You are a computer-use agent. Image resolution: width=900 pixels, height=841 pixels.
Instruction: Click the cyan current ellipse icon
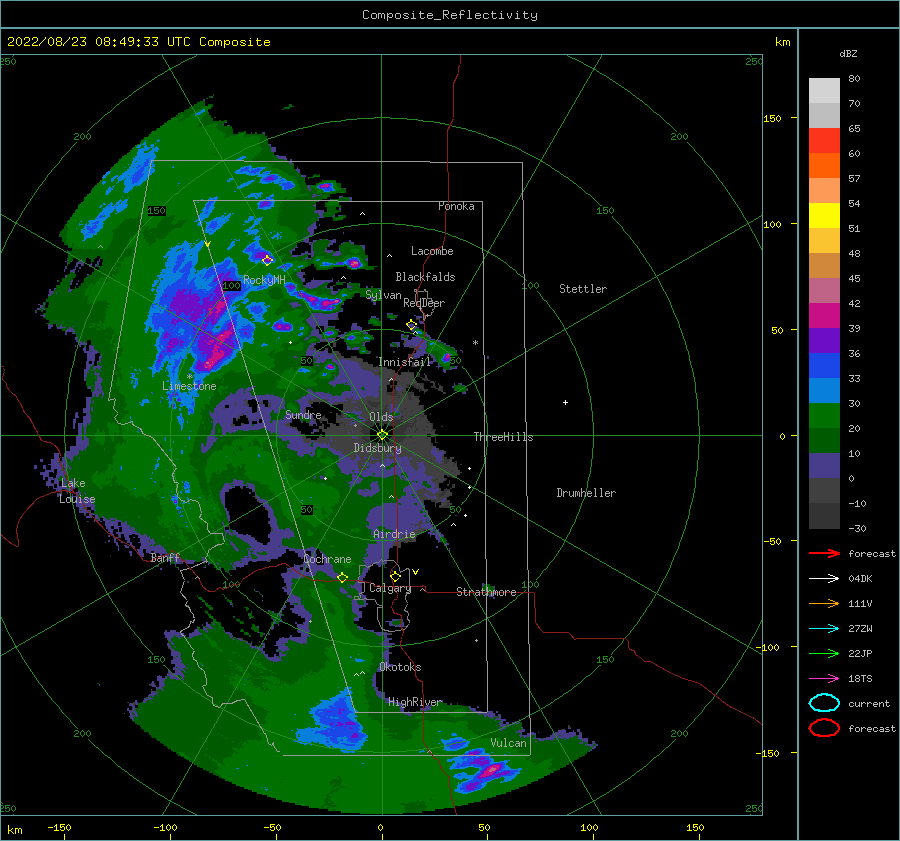pyautogui.click(x=824, y=703)
